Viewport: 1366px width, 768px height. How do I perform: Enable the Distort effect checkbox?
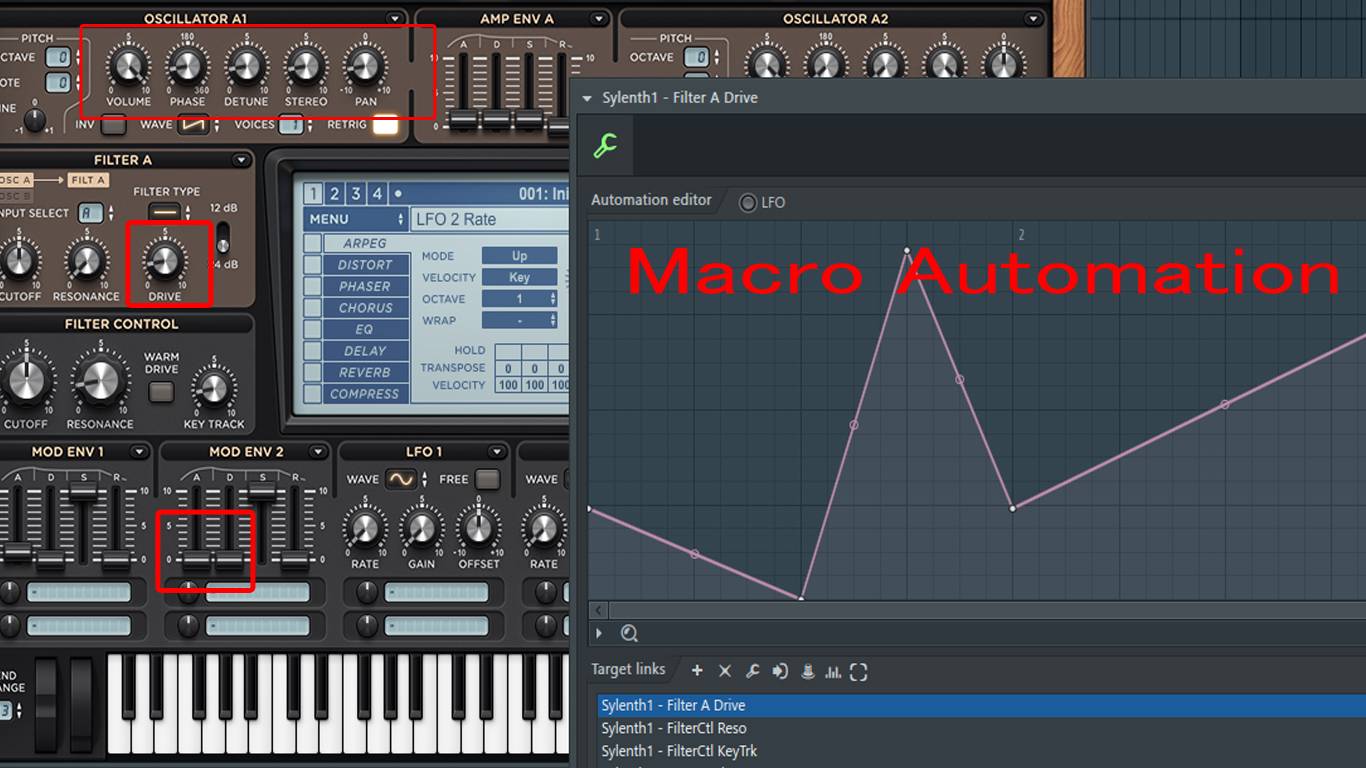click(313, 265)
